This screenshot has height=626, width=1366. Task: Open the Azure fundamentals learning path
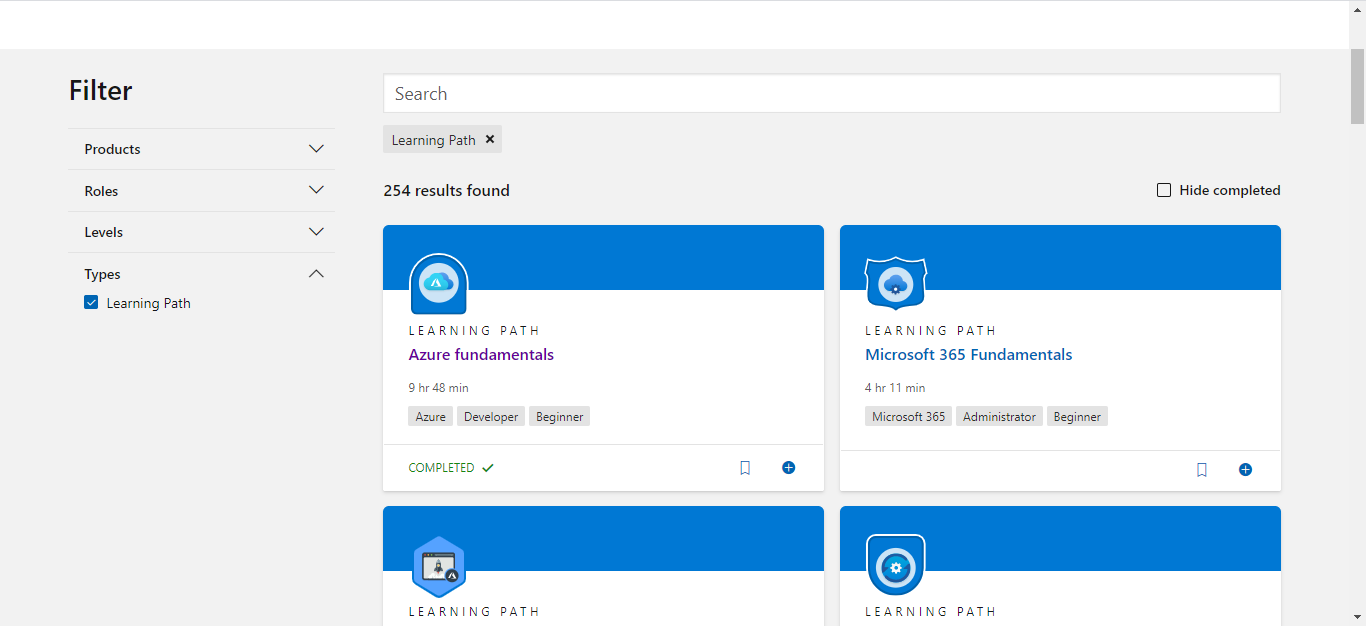click(481, 354)
